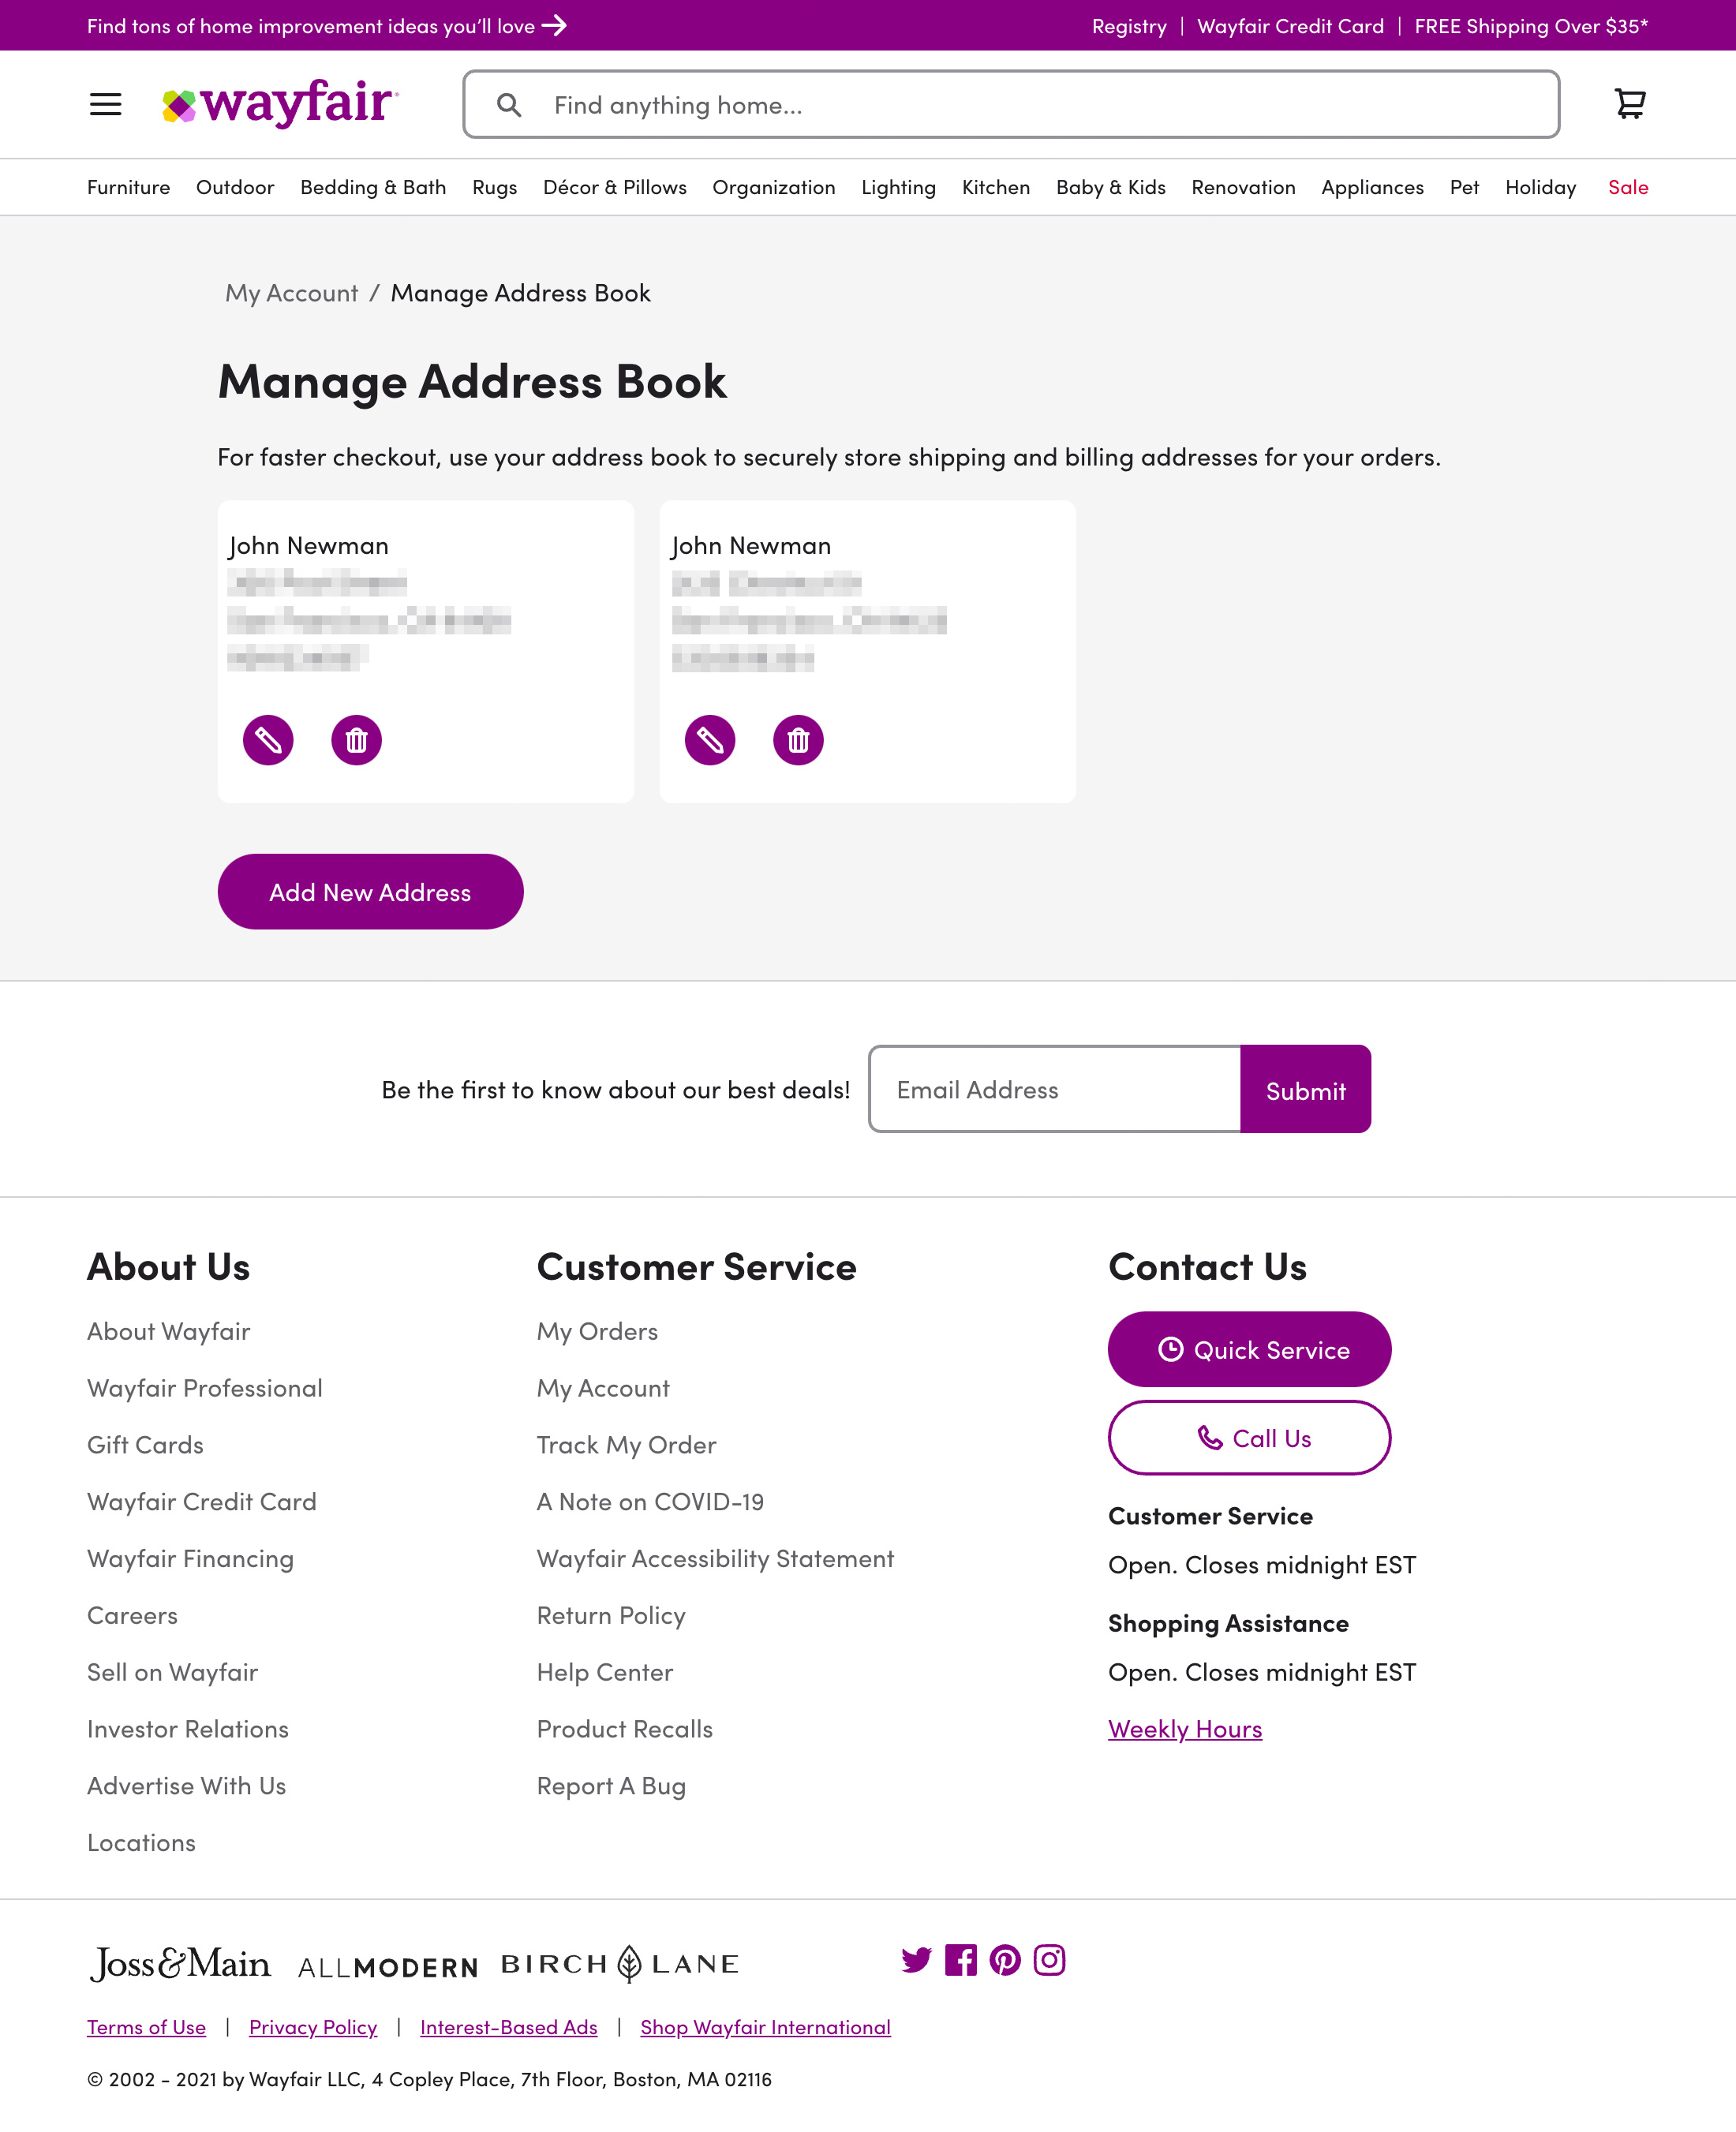Open the Furniture category
Image resolution: width=1736 pixels, height=2132 pixels.
point(128,187)
